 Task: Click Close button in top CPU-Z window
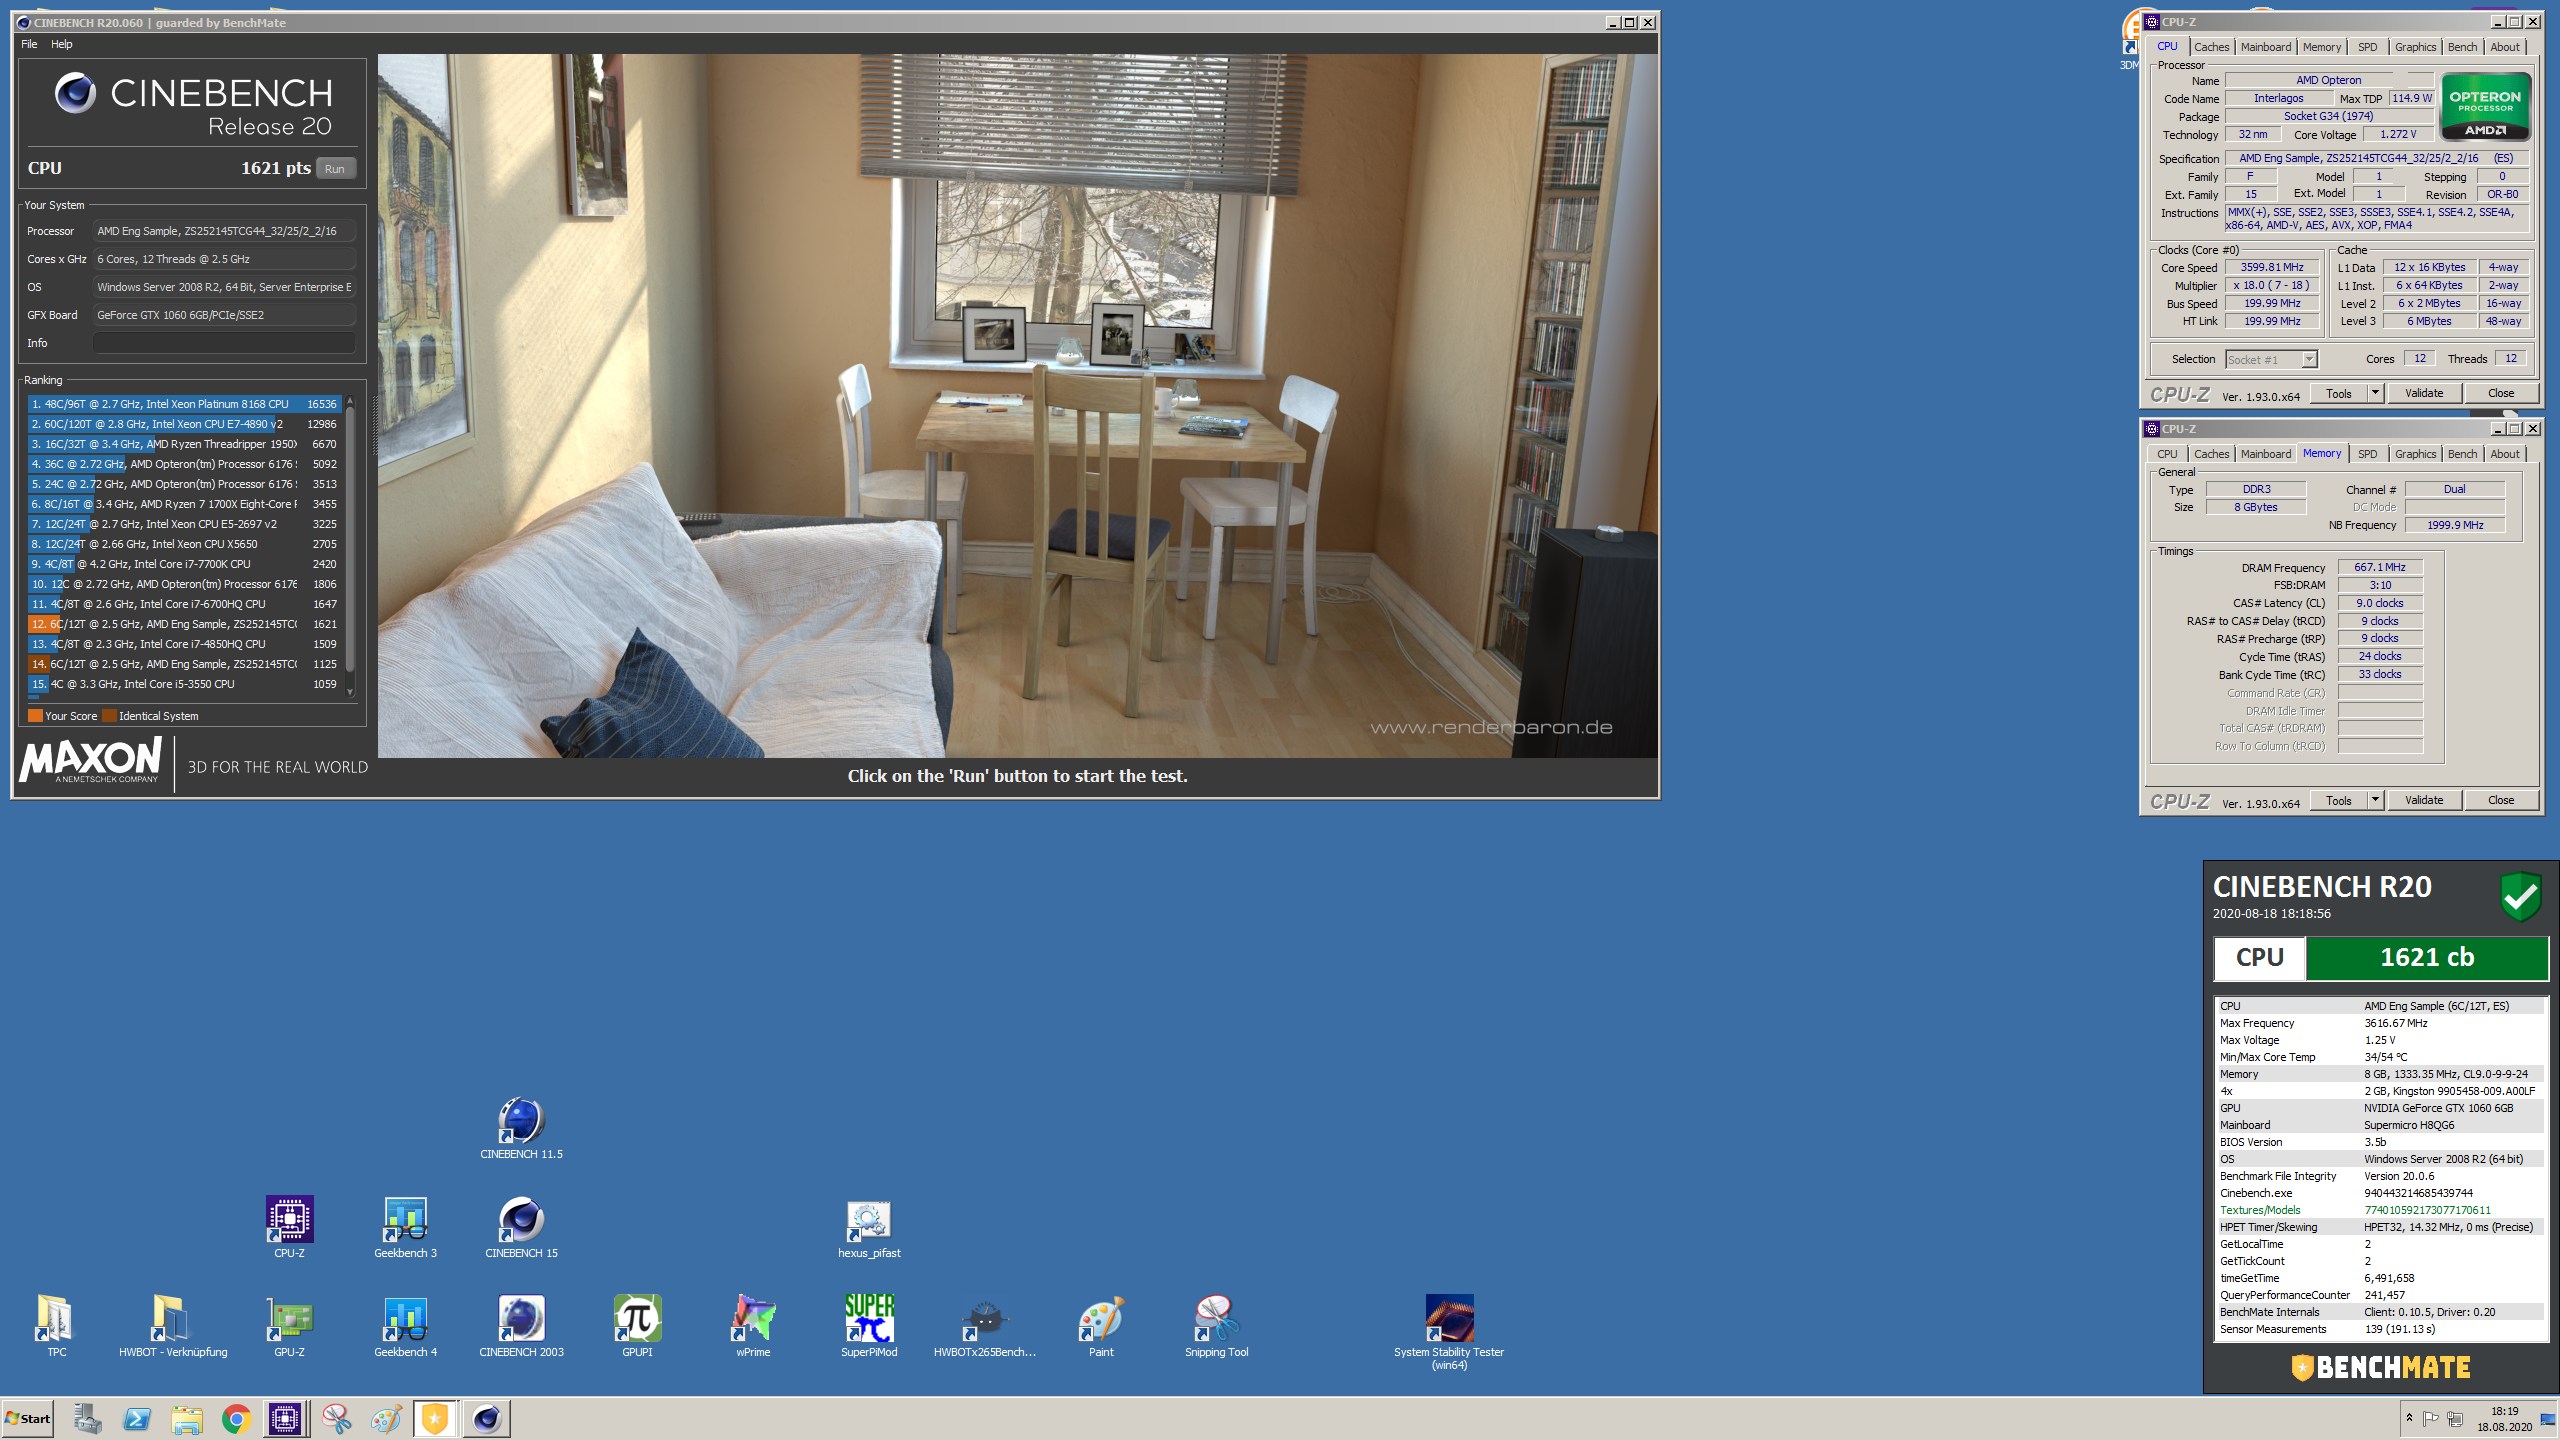[x=2500, y=394]
